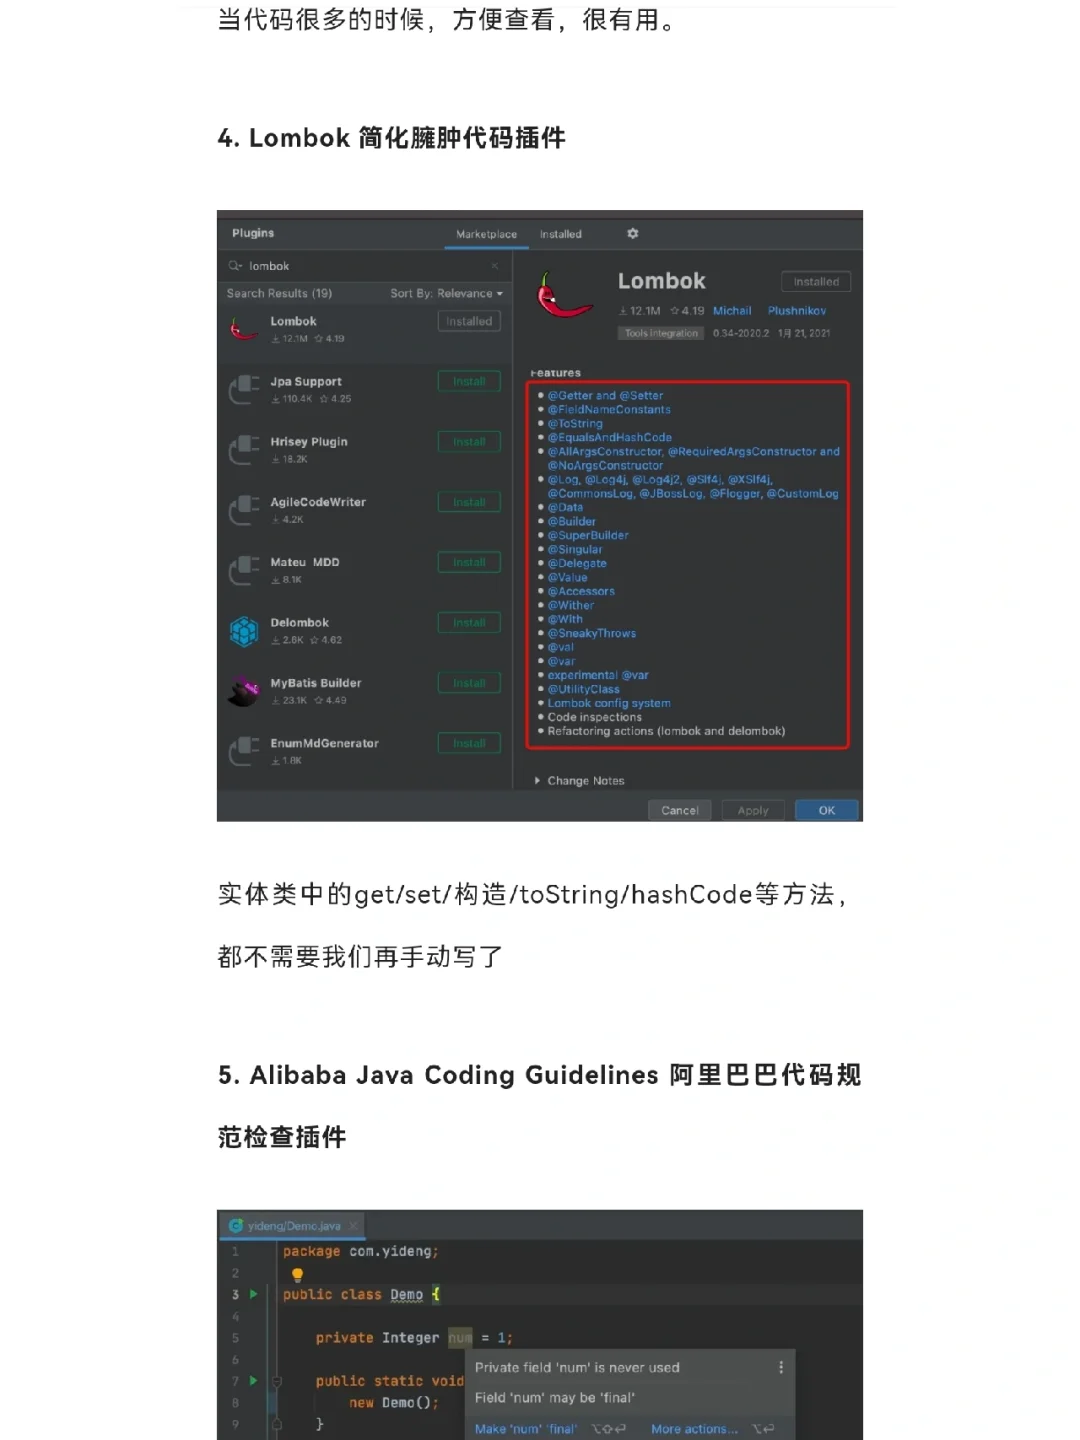Click the Apply button
The height and width of the screenshot is (1440, 1080).
click(x=753, y=810)
